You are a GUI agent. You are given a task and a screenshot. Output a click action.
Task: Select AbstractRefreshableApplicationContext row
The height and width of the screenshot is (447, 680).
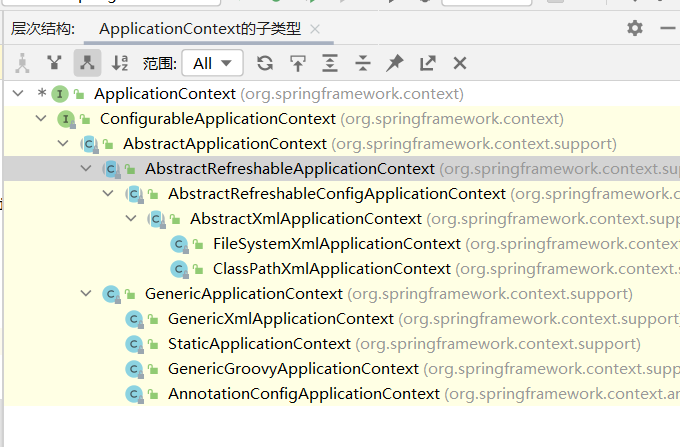point(342,169)
